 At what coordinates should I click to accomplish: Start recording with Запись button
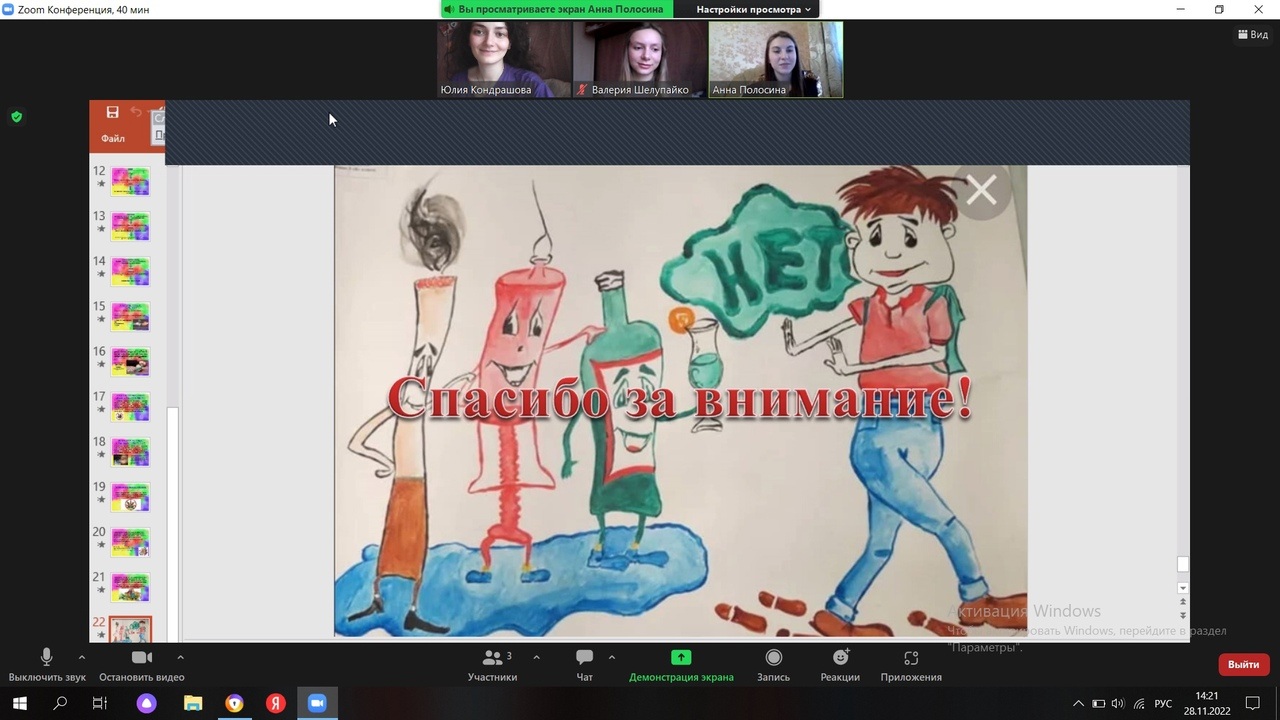tap(773, 665)
